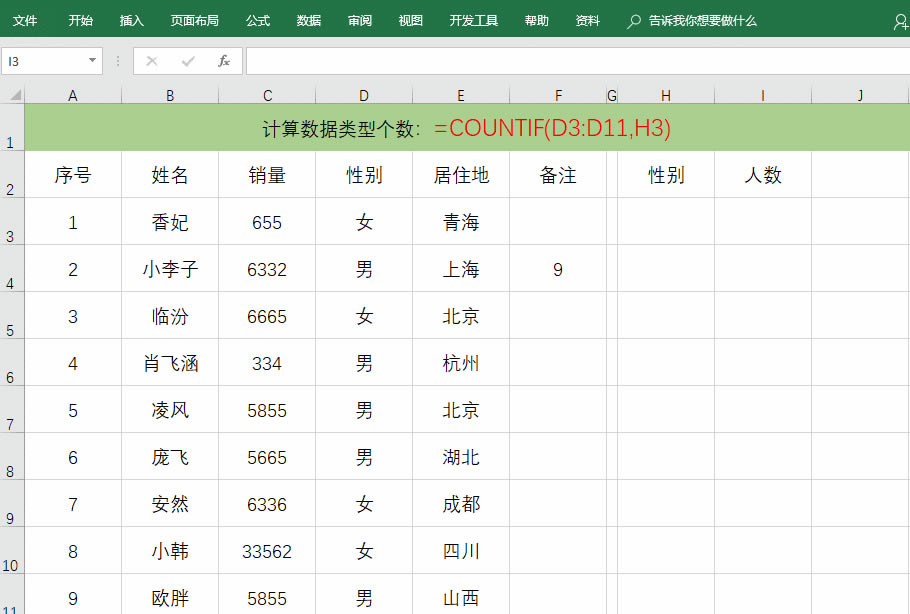Image resolution: width=910 pixels, height=614 pixels.
Task: Open the Name Box dropdown arrow
Action: (x=93, y=61)
